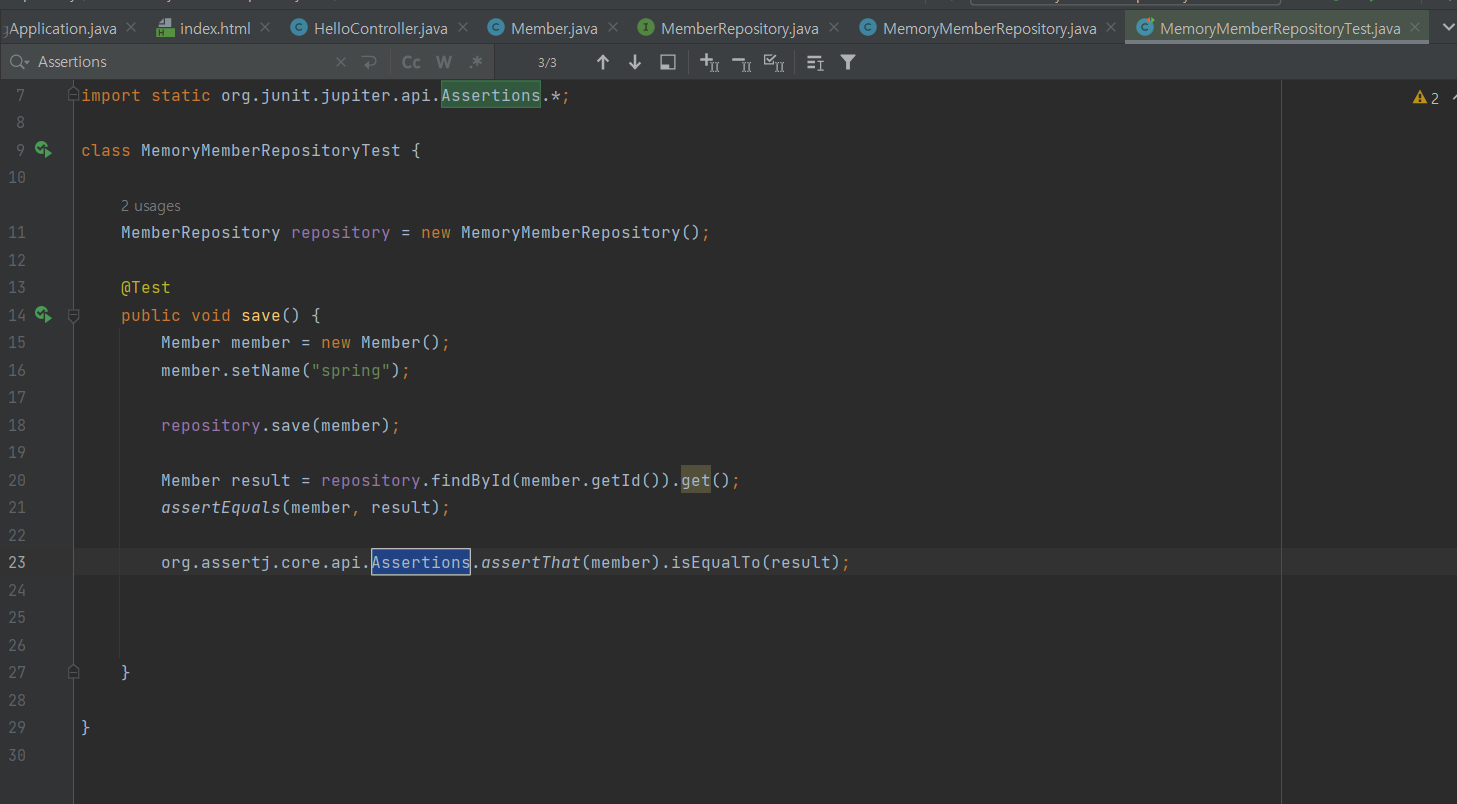Click MemoryMemberRepositoryTest class name in code
The image size is (1457, 804).
(271, 150)
